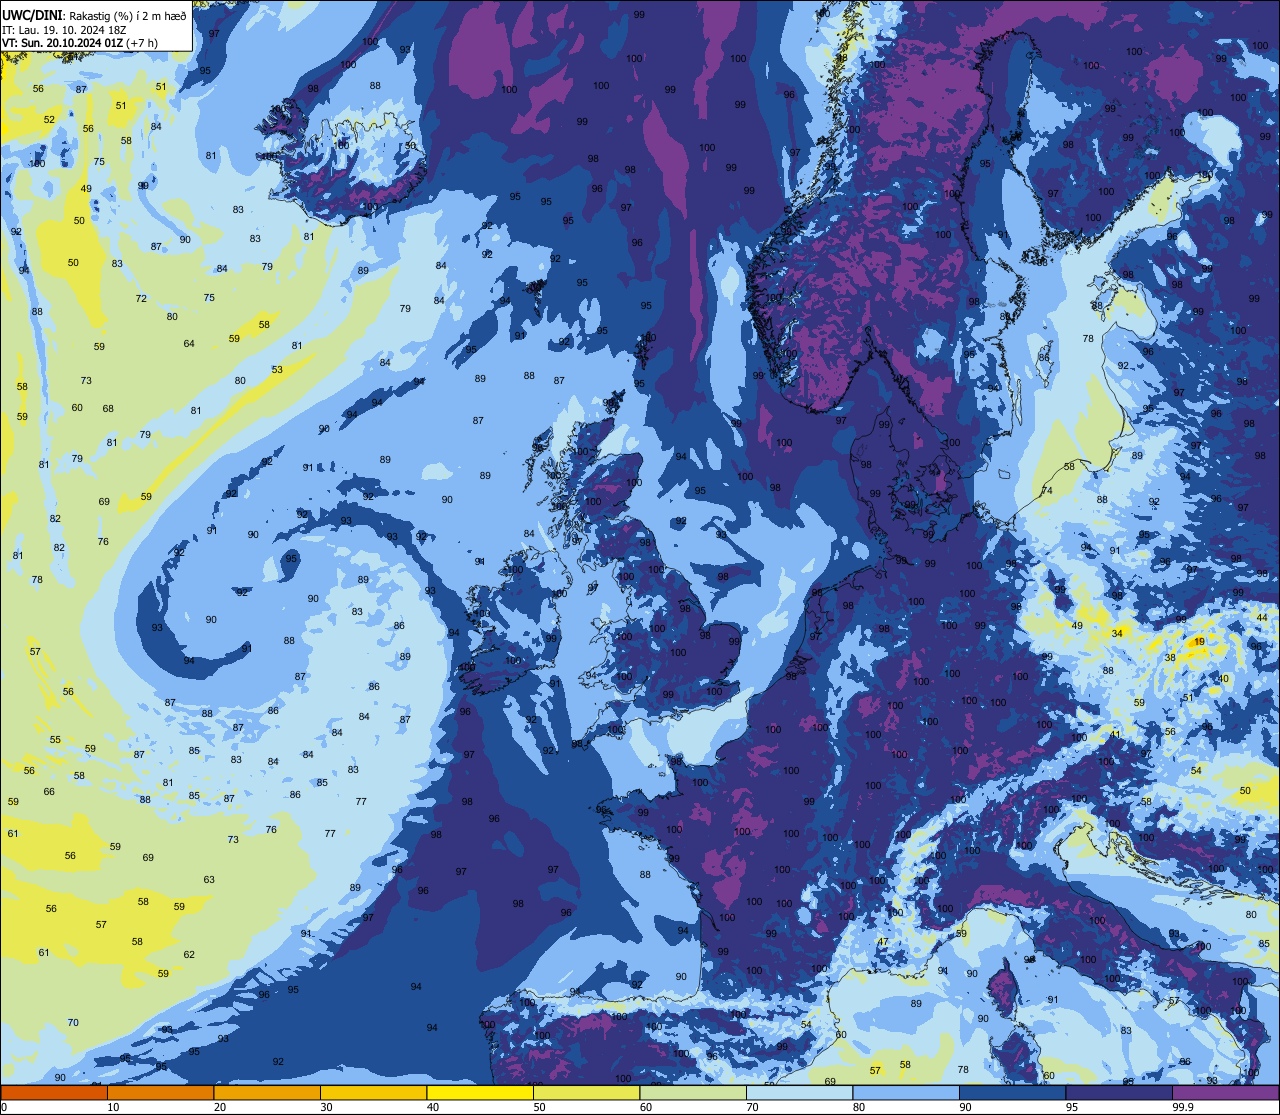
Task: Click the legend tick label '10'
Action: pyautogui.click(x=113, y=1107)
